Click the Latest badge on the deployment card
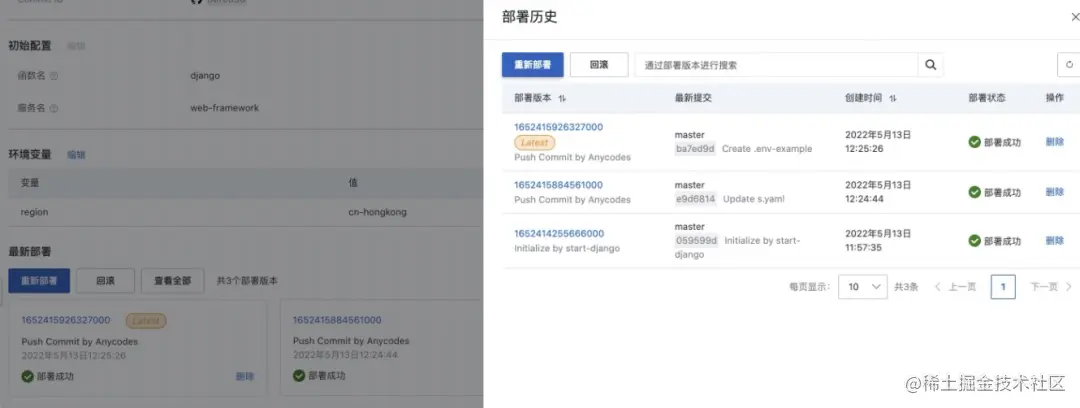The width and height of the screenshot is (1080, 408). 145,320
